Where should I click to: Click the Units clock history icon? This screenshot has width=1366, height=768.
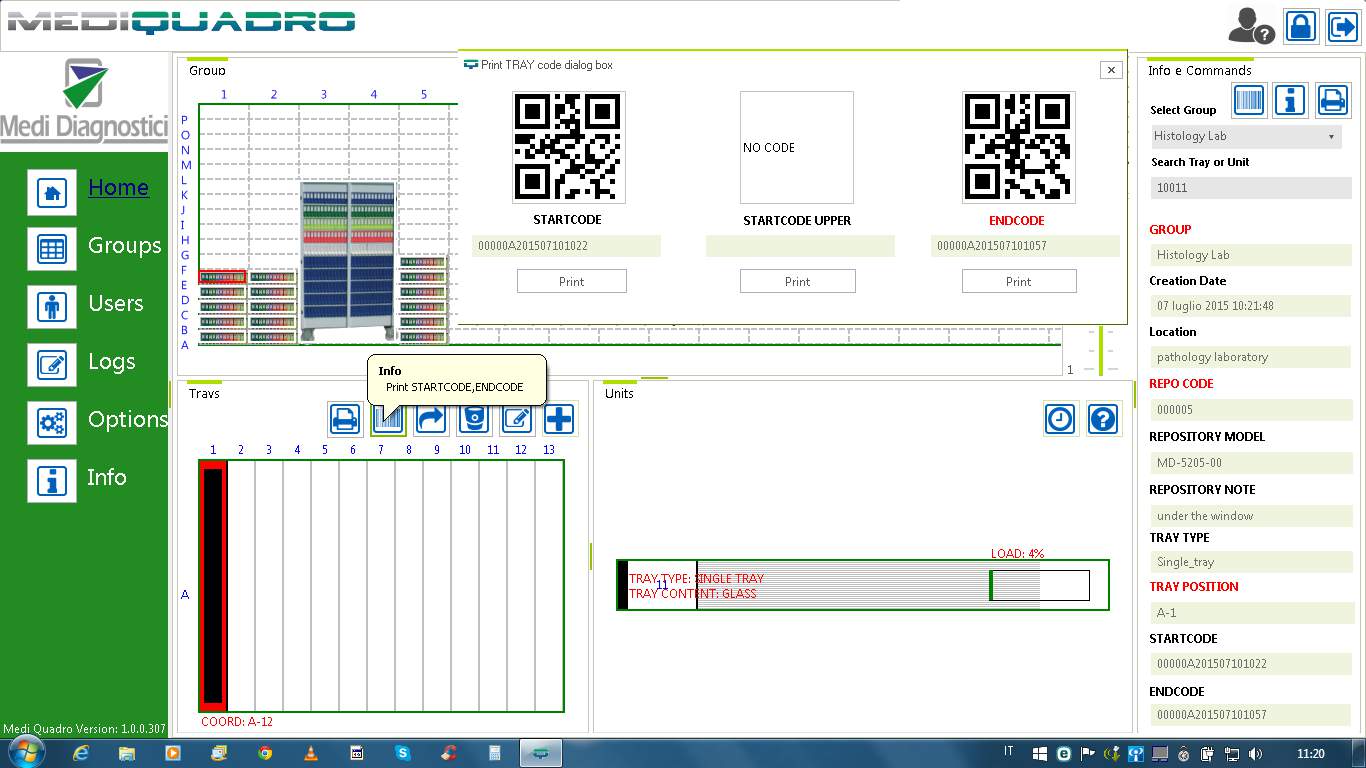1060,419
